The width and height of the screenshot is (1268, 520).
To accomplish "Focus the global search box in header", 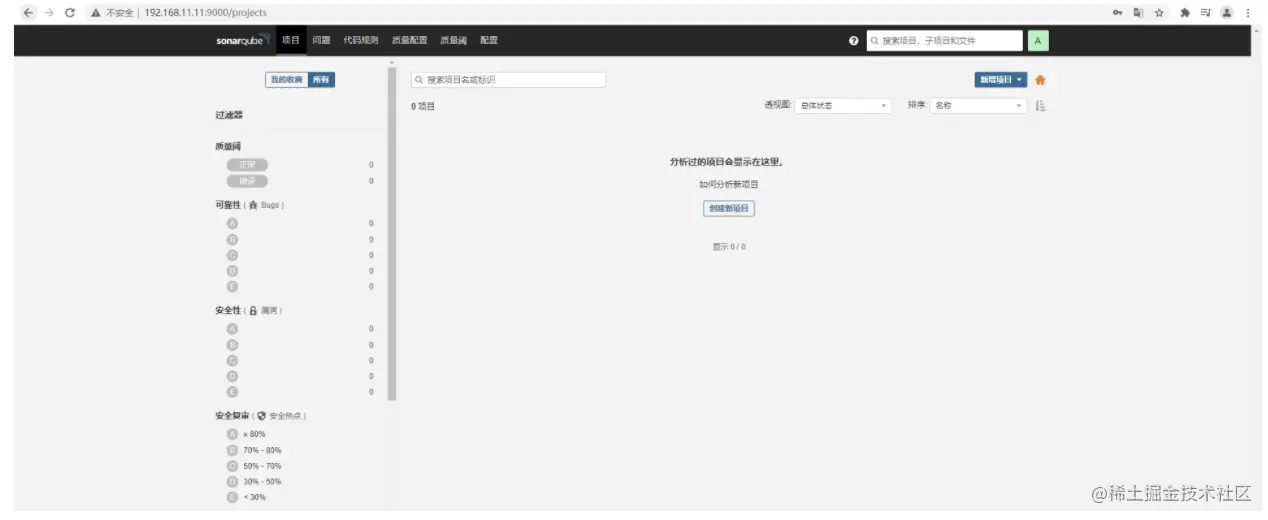I will click(945, 41).
